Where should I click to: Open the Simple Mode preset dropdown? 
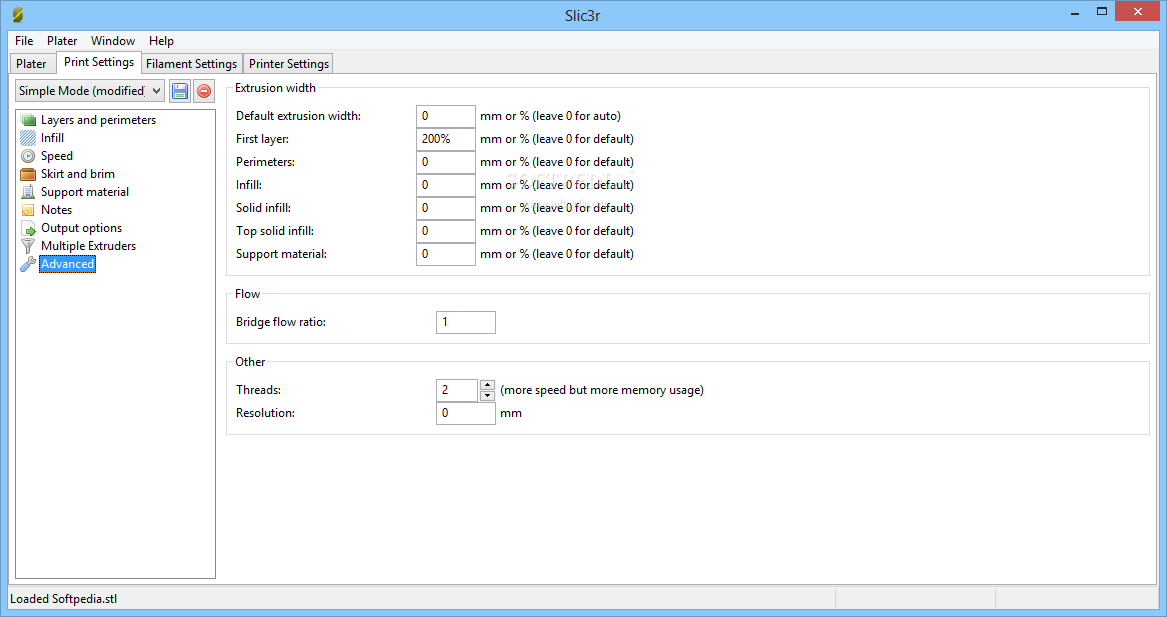pyautogui.click(x=89, y=91)
